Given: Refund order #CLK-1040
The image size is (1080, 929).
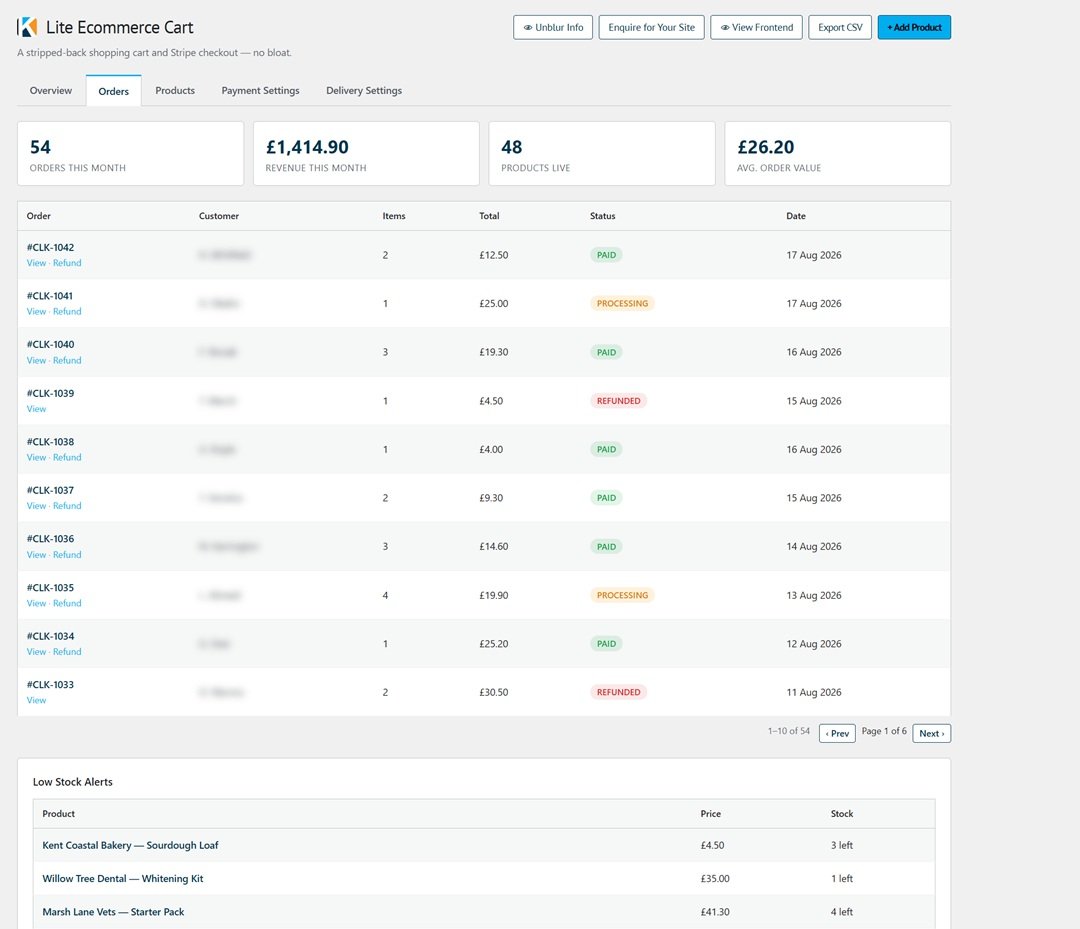Looking at the screenshot, I should [x=67, y=360].
